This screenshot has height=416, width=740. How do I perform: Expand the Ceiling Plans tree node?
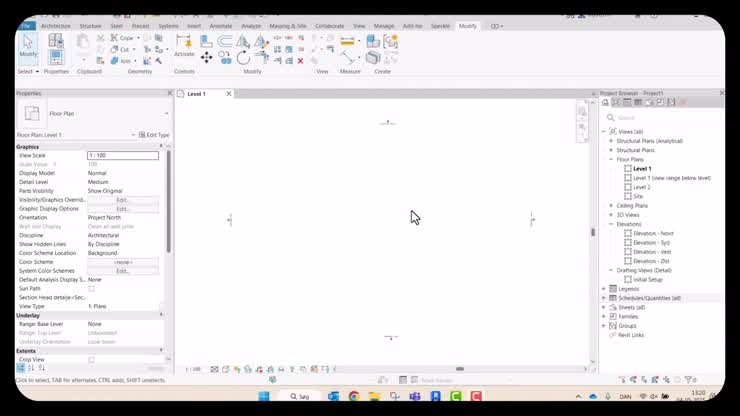tap(611, 206)
